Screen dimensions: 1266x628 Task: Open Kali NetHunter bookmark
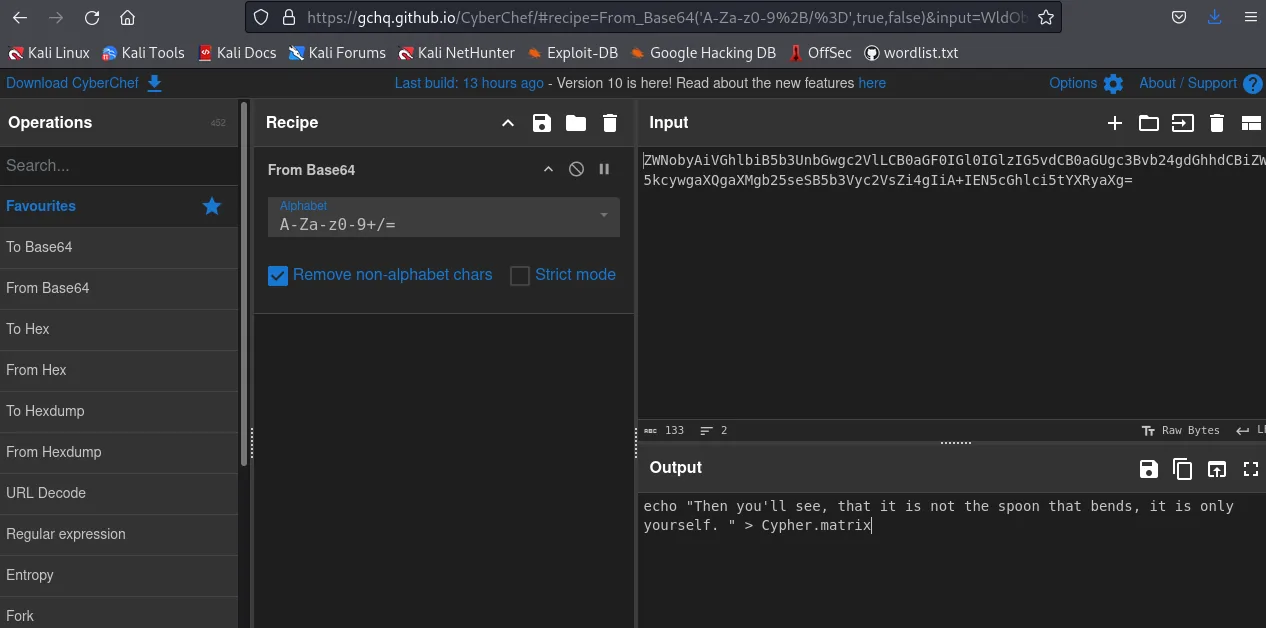457,53
